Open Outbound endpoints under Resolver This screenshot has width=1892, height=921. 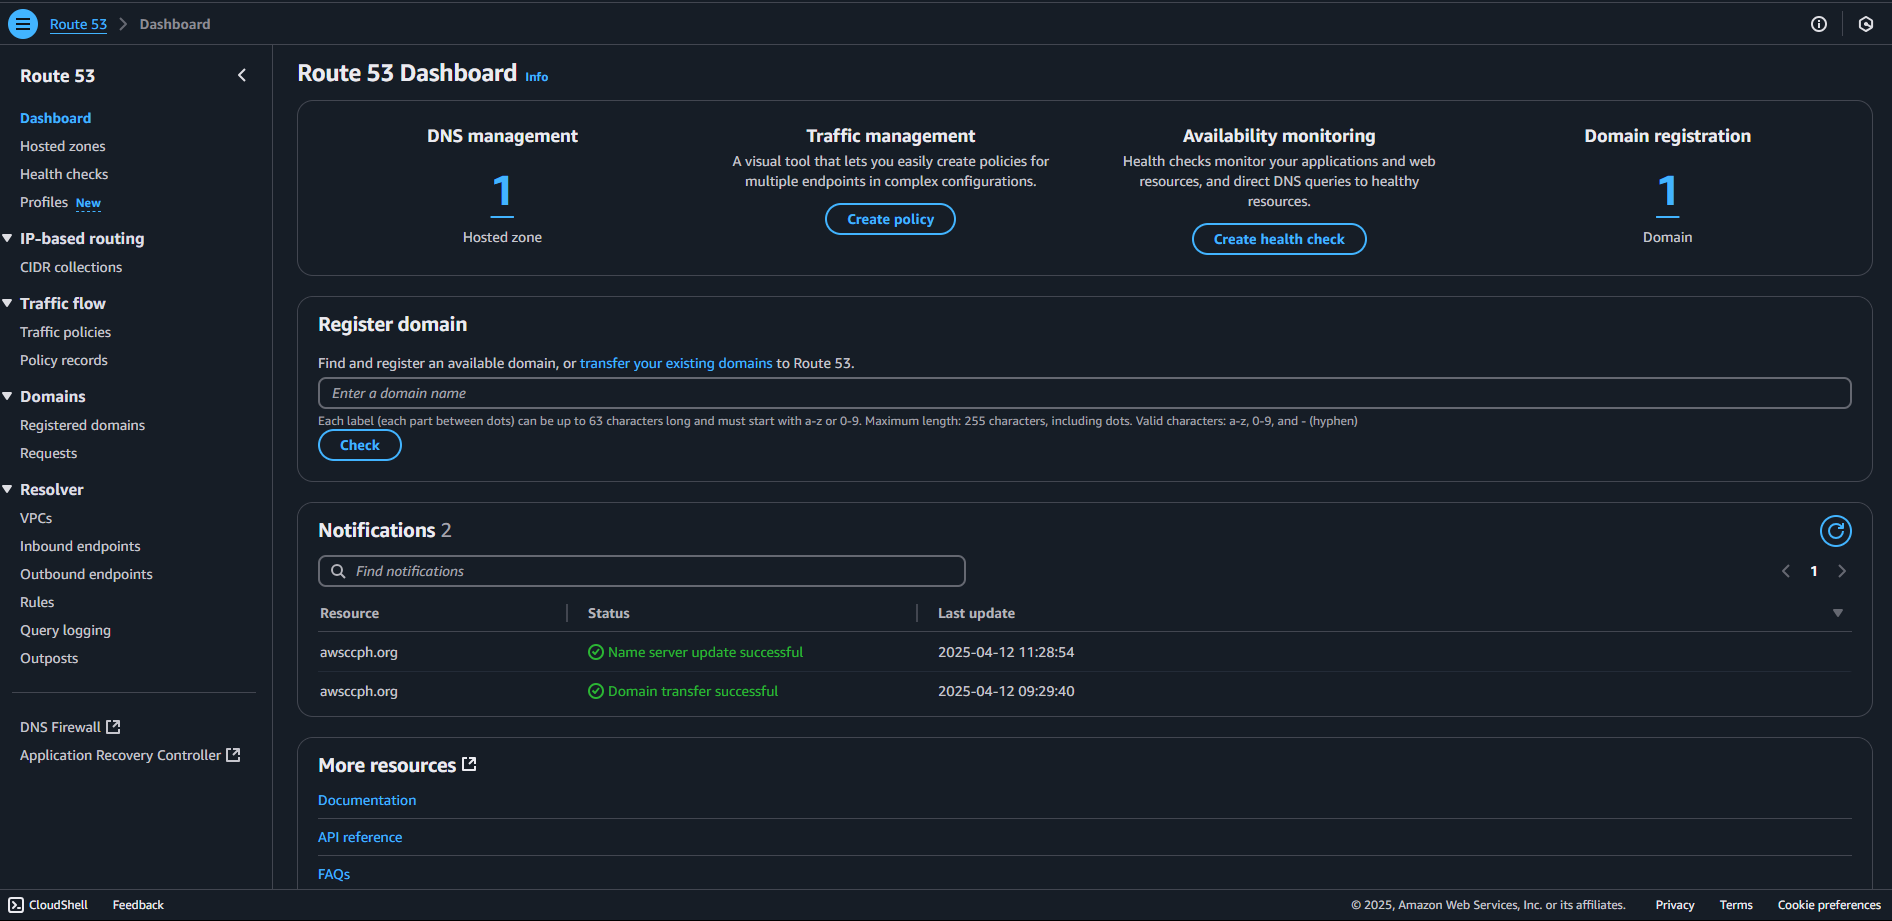(86, 574)
